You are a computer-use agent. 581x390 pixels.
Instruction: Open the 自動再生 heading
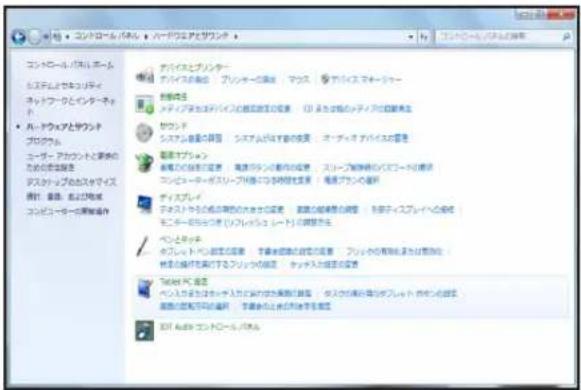point(173,97)
